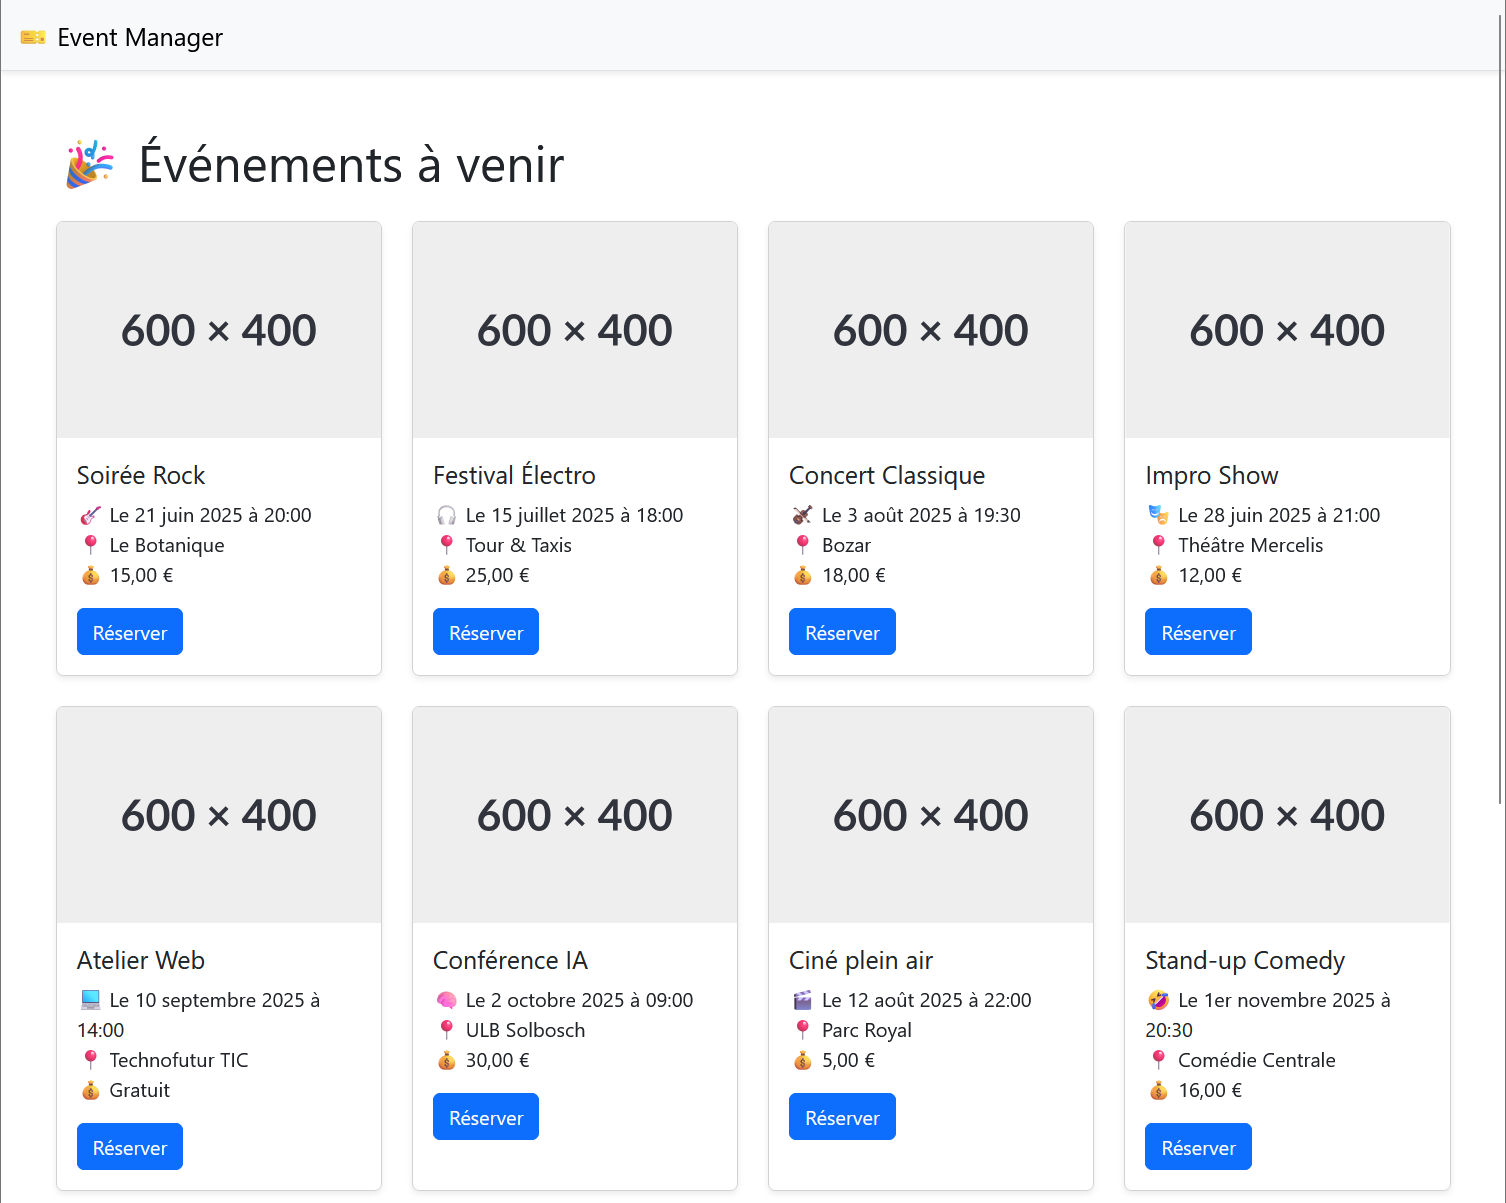
Task: Click the brain icon under Conférence IA
Action: tap(446, 1001)
